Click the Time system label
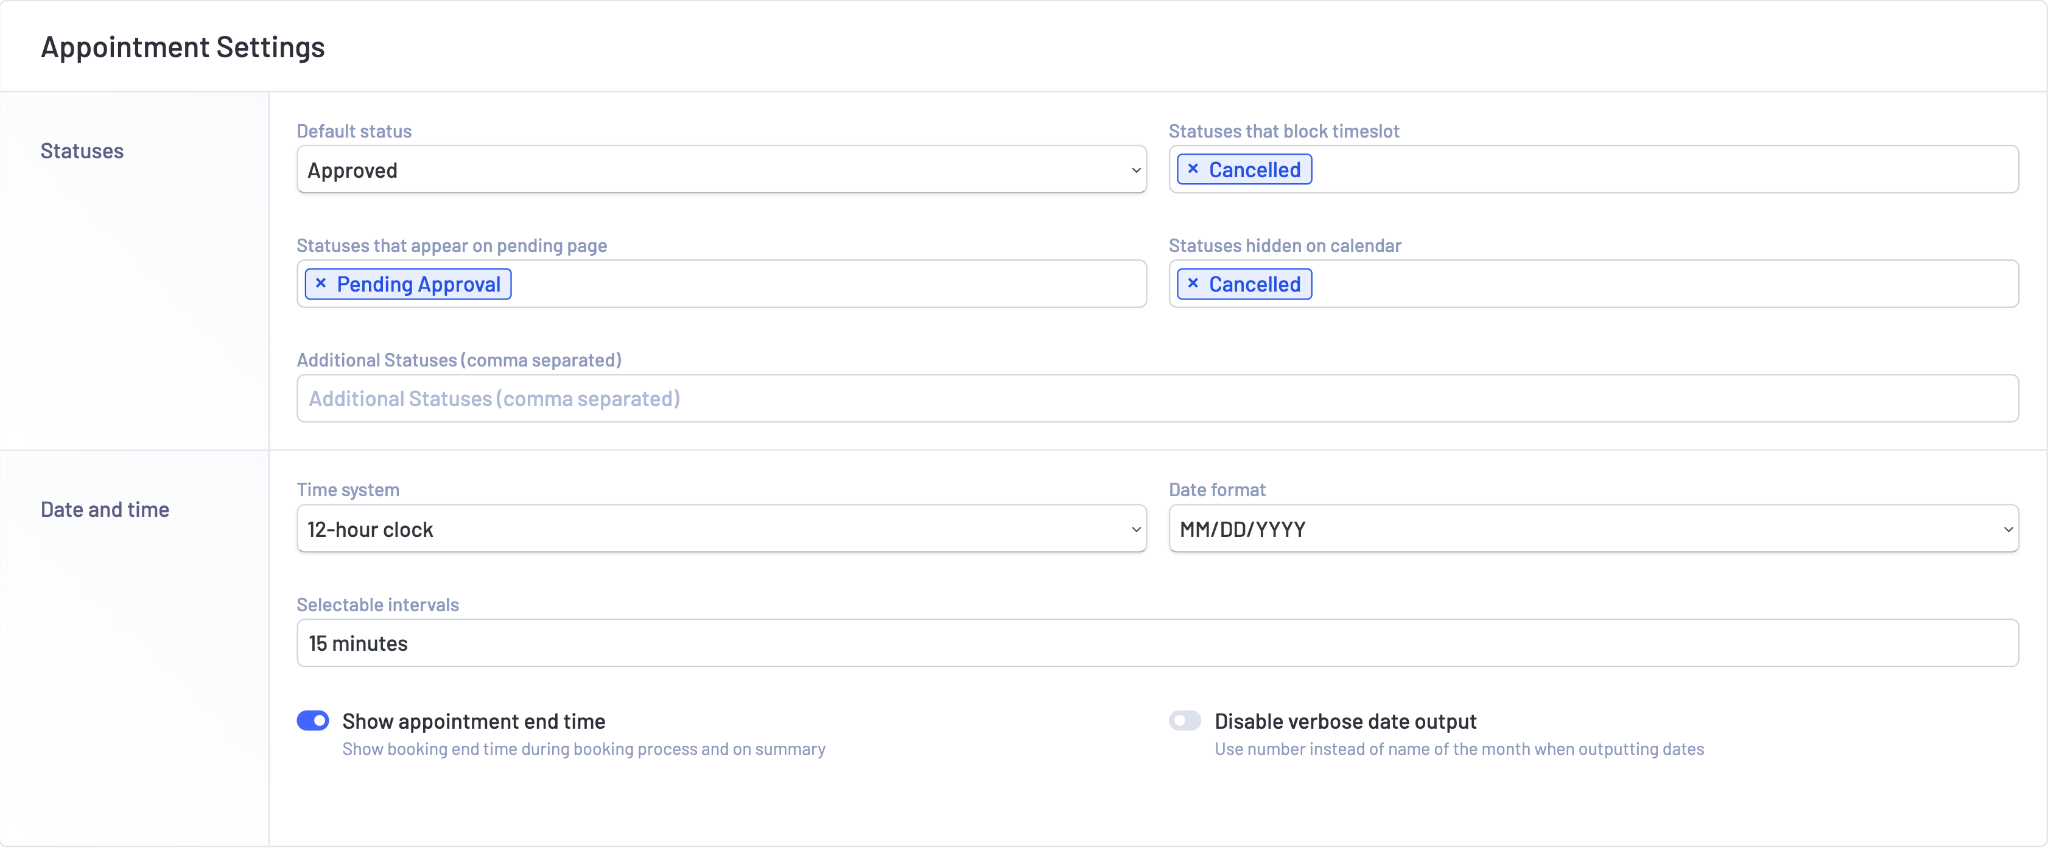 [348, 490]
